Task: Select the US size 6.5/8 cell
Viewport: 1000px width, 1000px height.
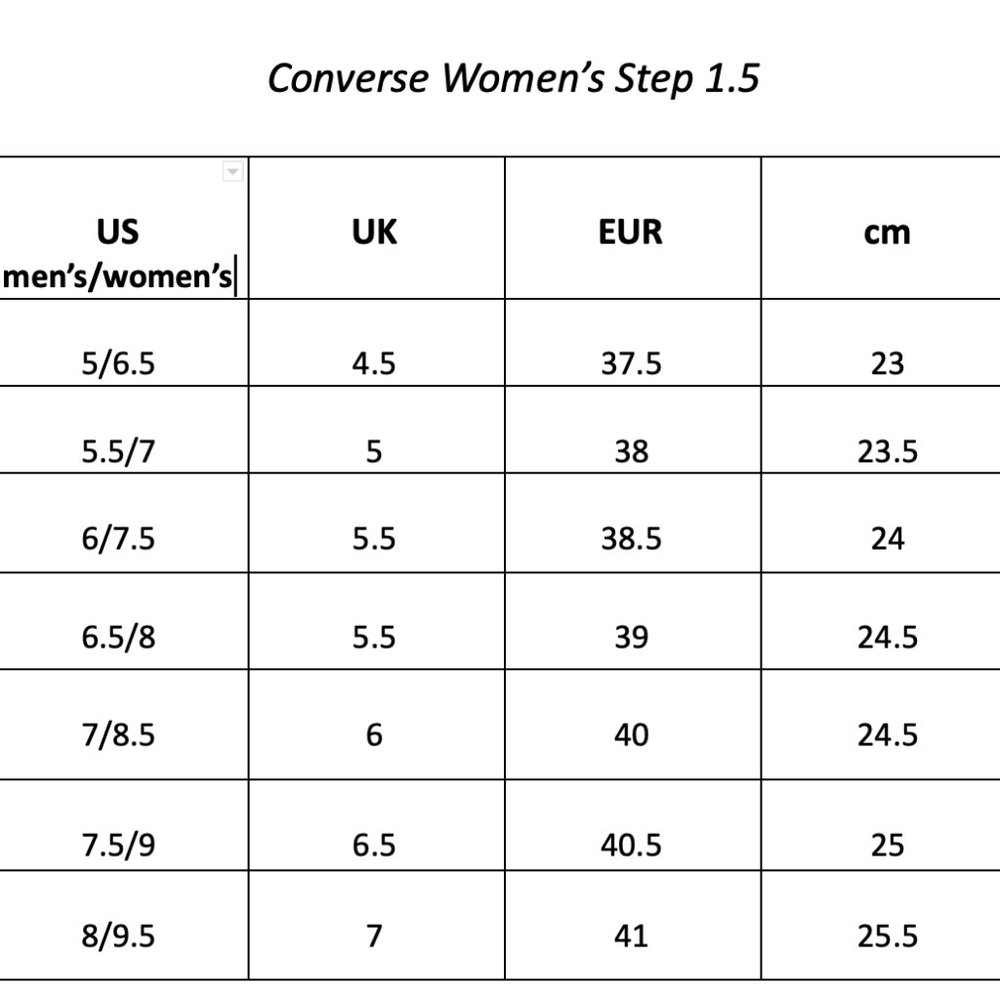Action: coord(119,637)
